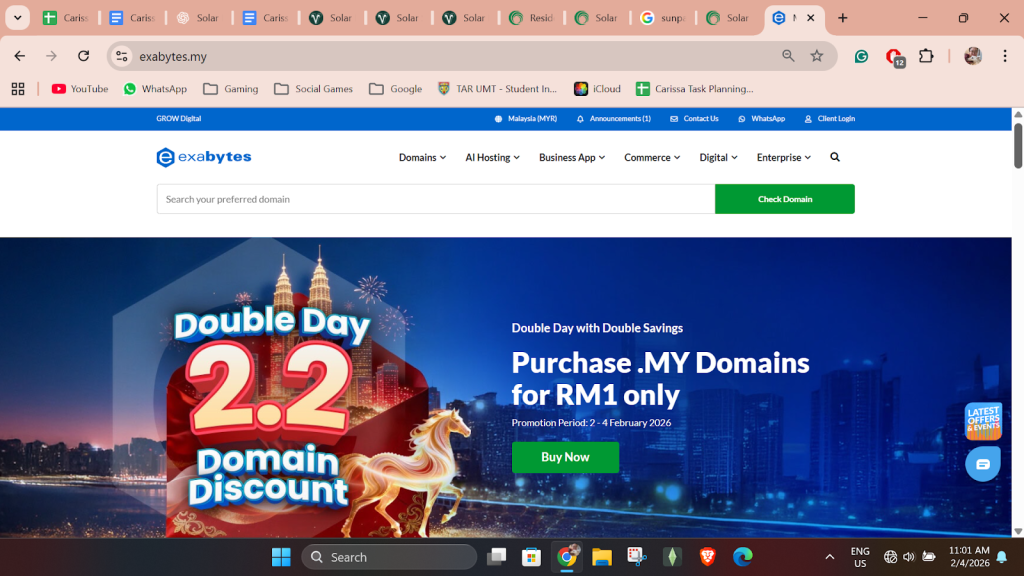
Task: Launch Microsoft Store from taskbar
Action: click(x=531, y=557)
